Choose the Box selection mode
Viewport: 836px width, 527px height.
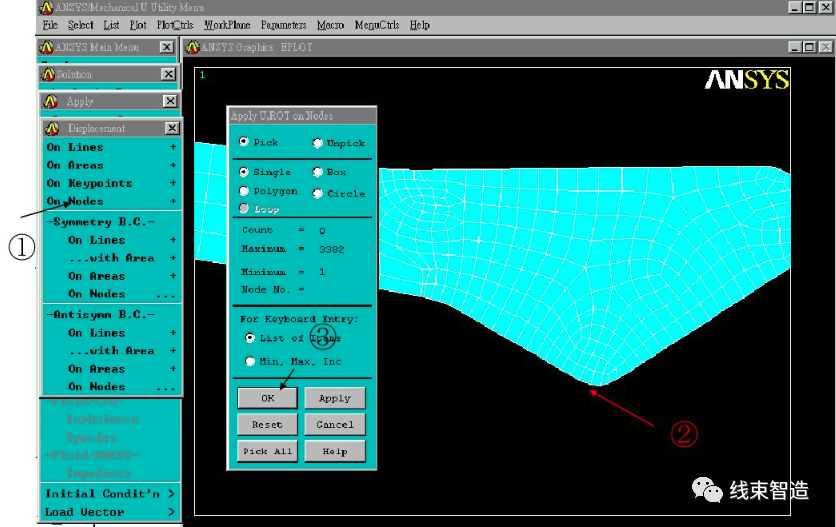[x=318, y=172]
